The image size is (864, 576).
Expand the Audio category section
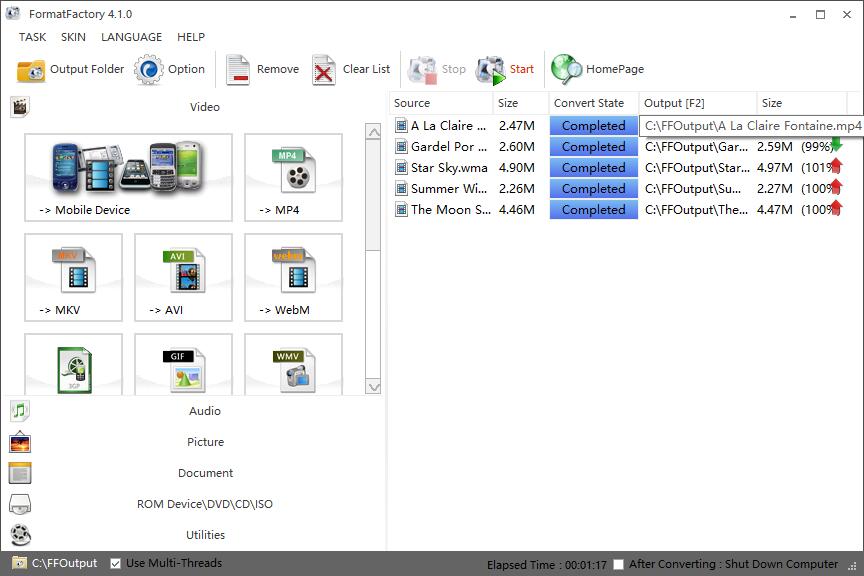204,411
